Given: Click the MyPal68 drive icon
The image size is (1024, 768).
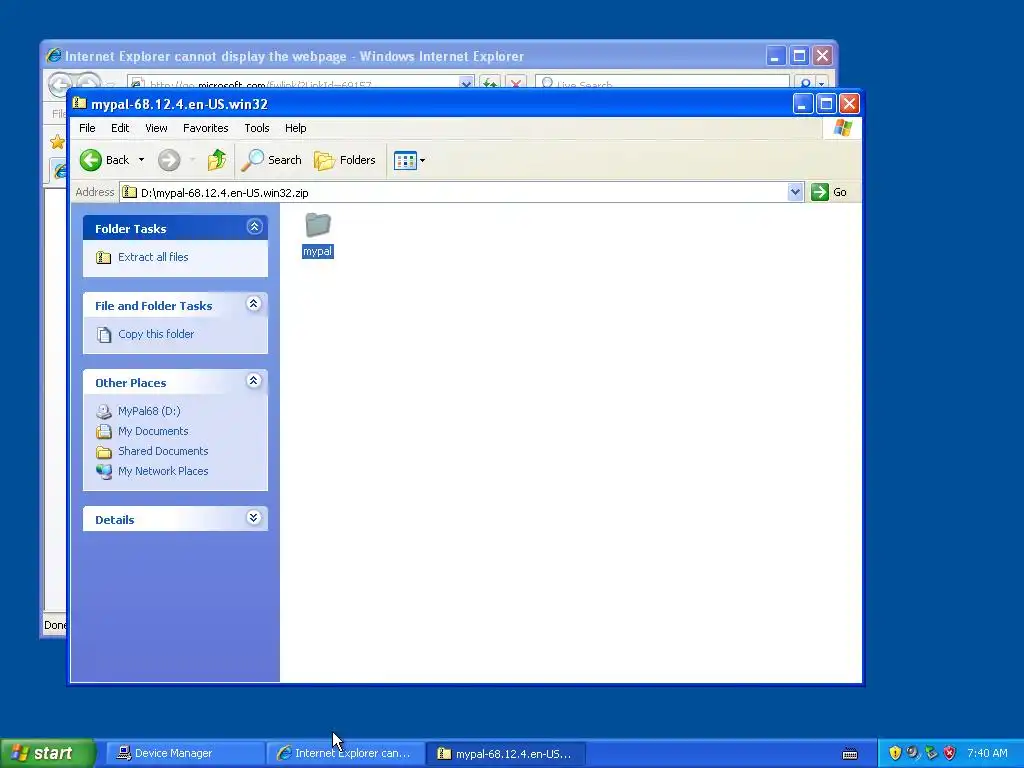Looking at the screenshot, I should [x=104, y=411].
